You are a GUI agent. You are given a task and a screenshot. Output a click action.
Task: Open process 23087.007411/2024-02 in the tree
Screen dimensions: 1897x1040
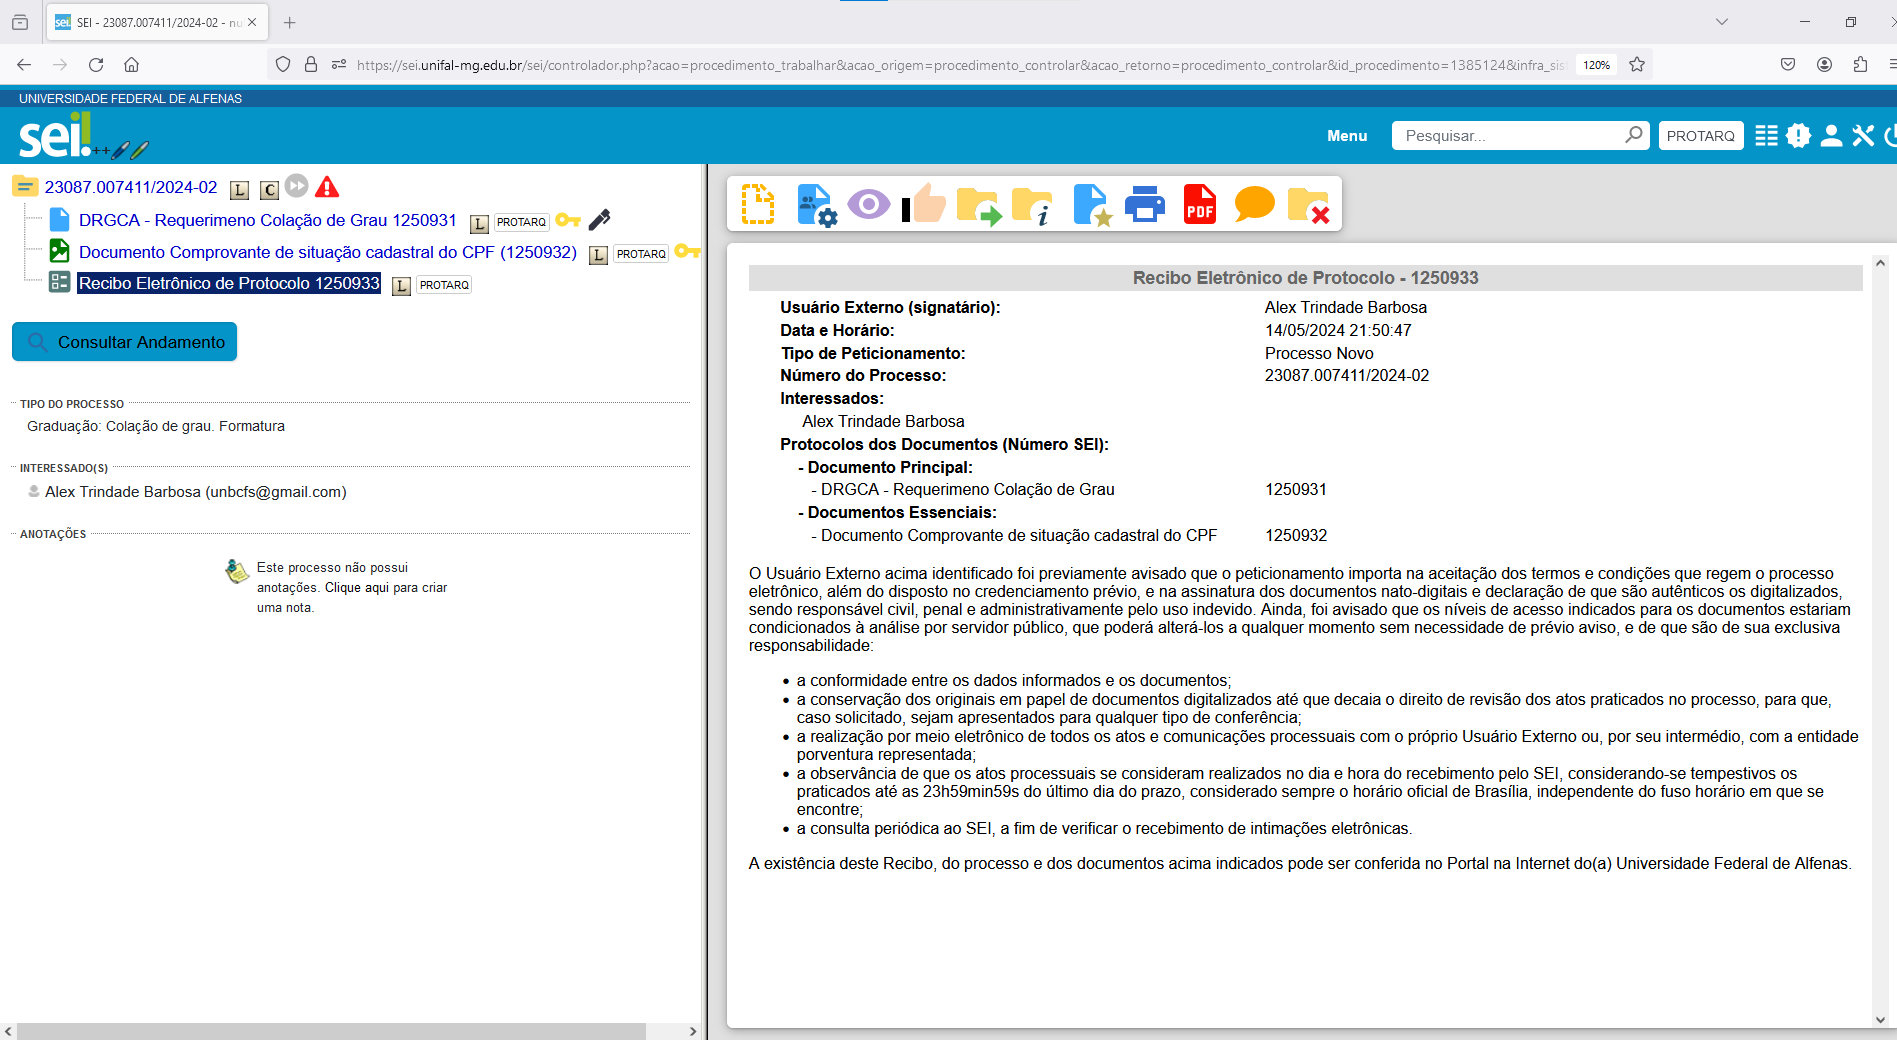coord(131,187)
